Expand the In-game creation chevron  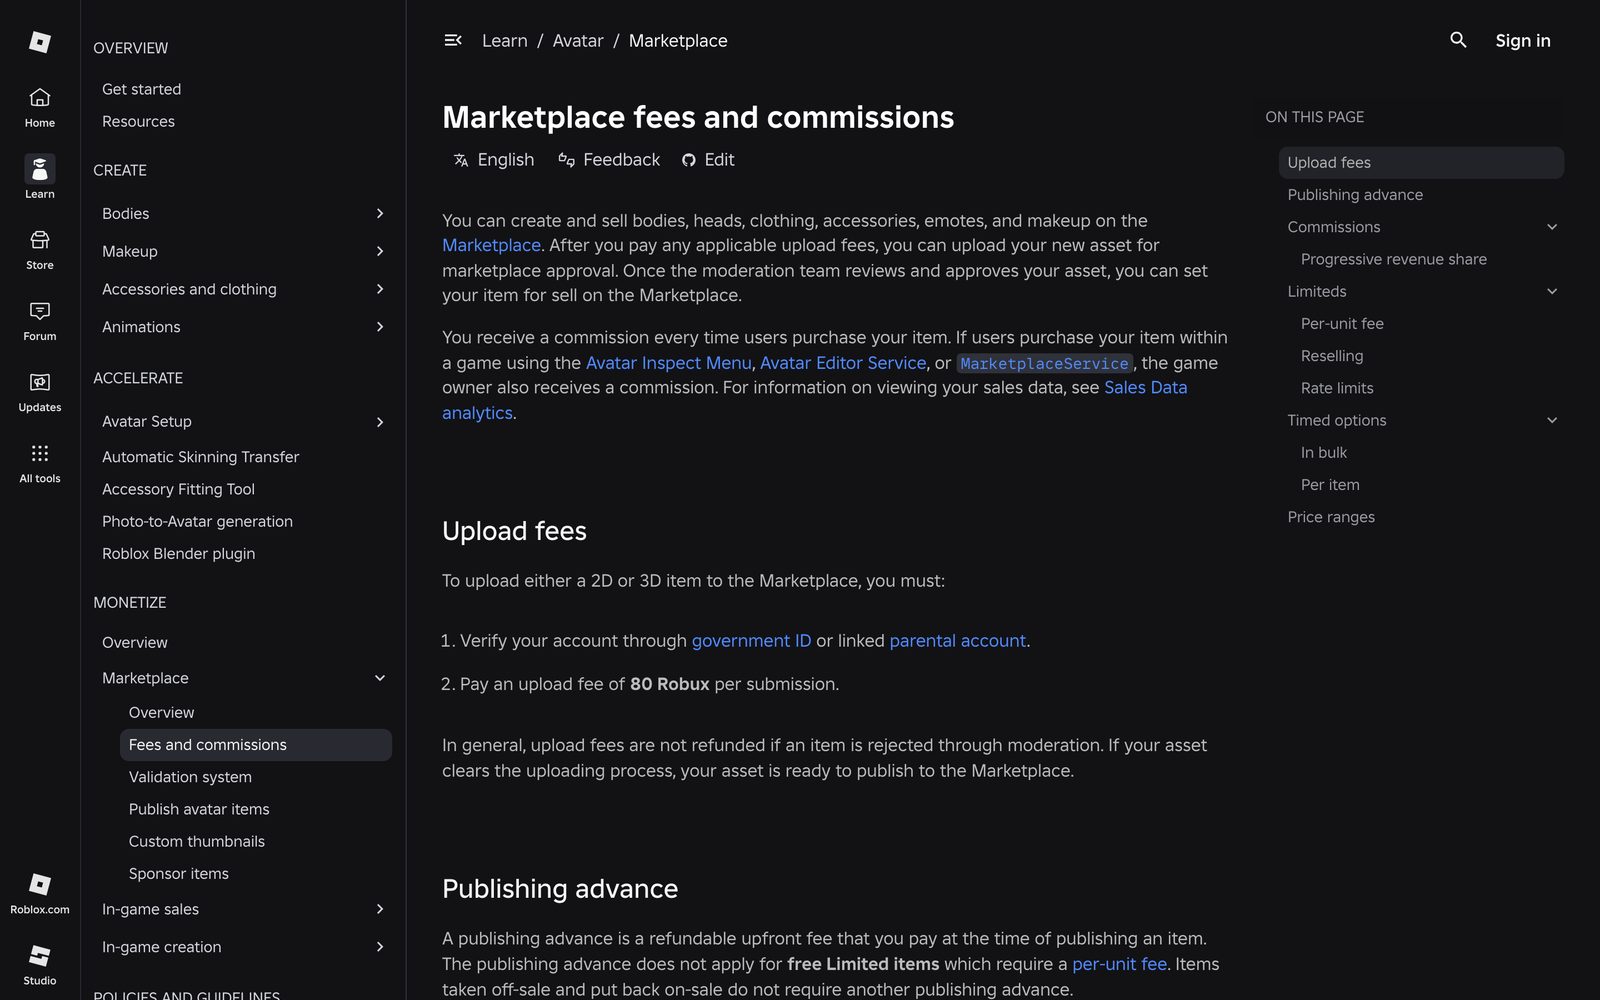point(380,947)
